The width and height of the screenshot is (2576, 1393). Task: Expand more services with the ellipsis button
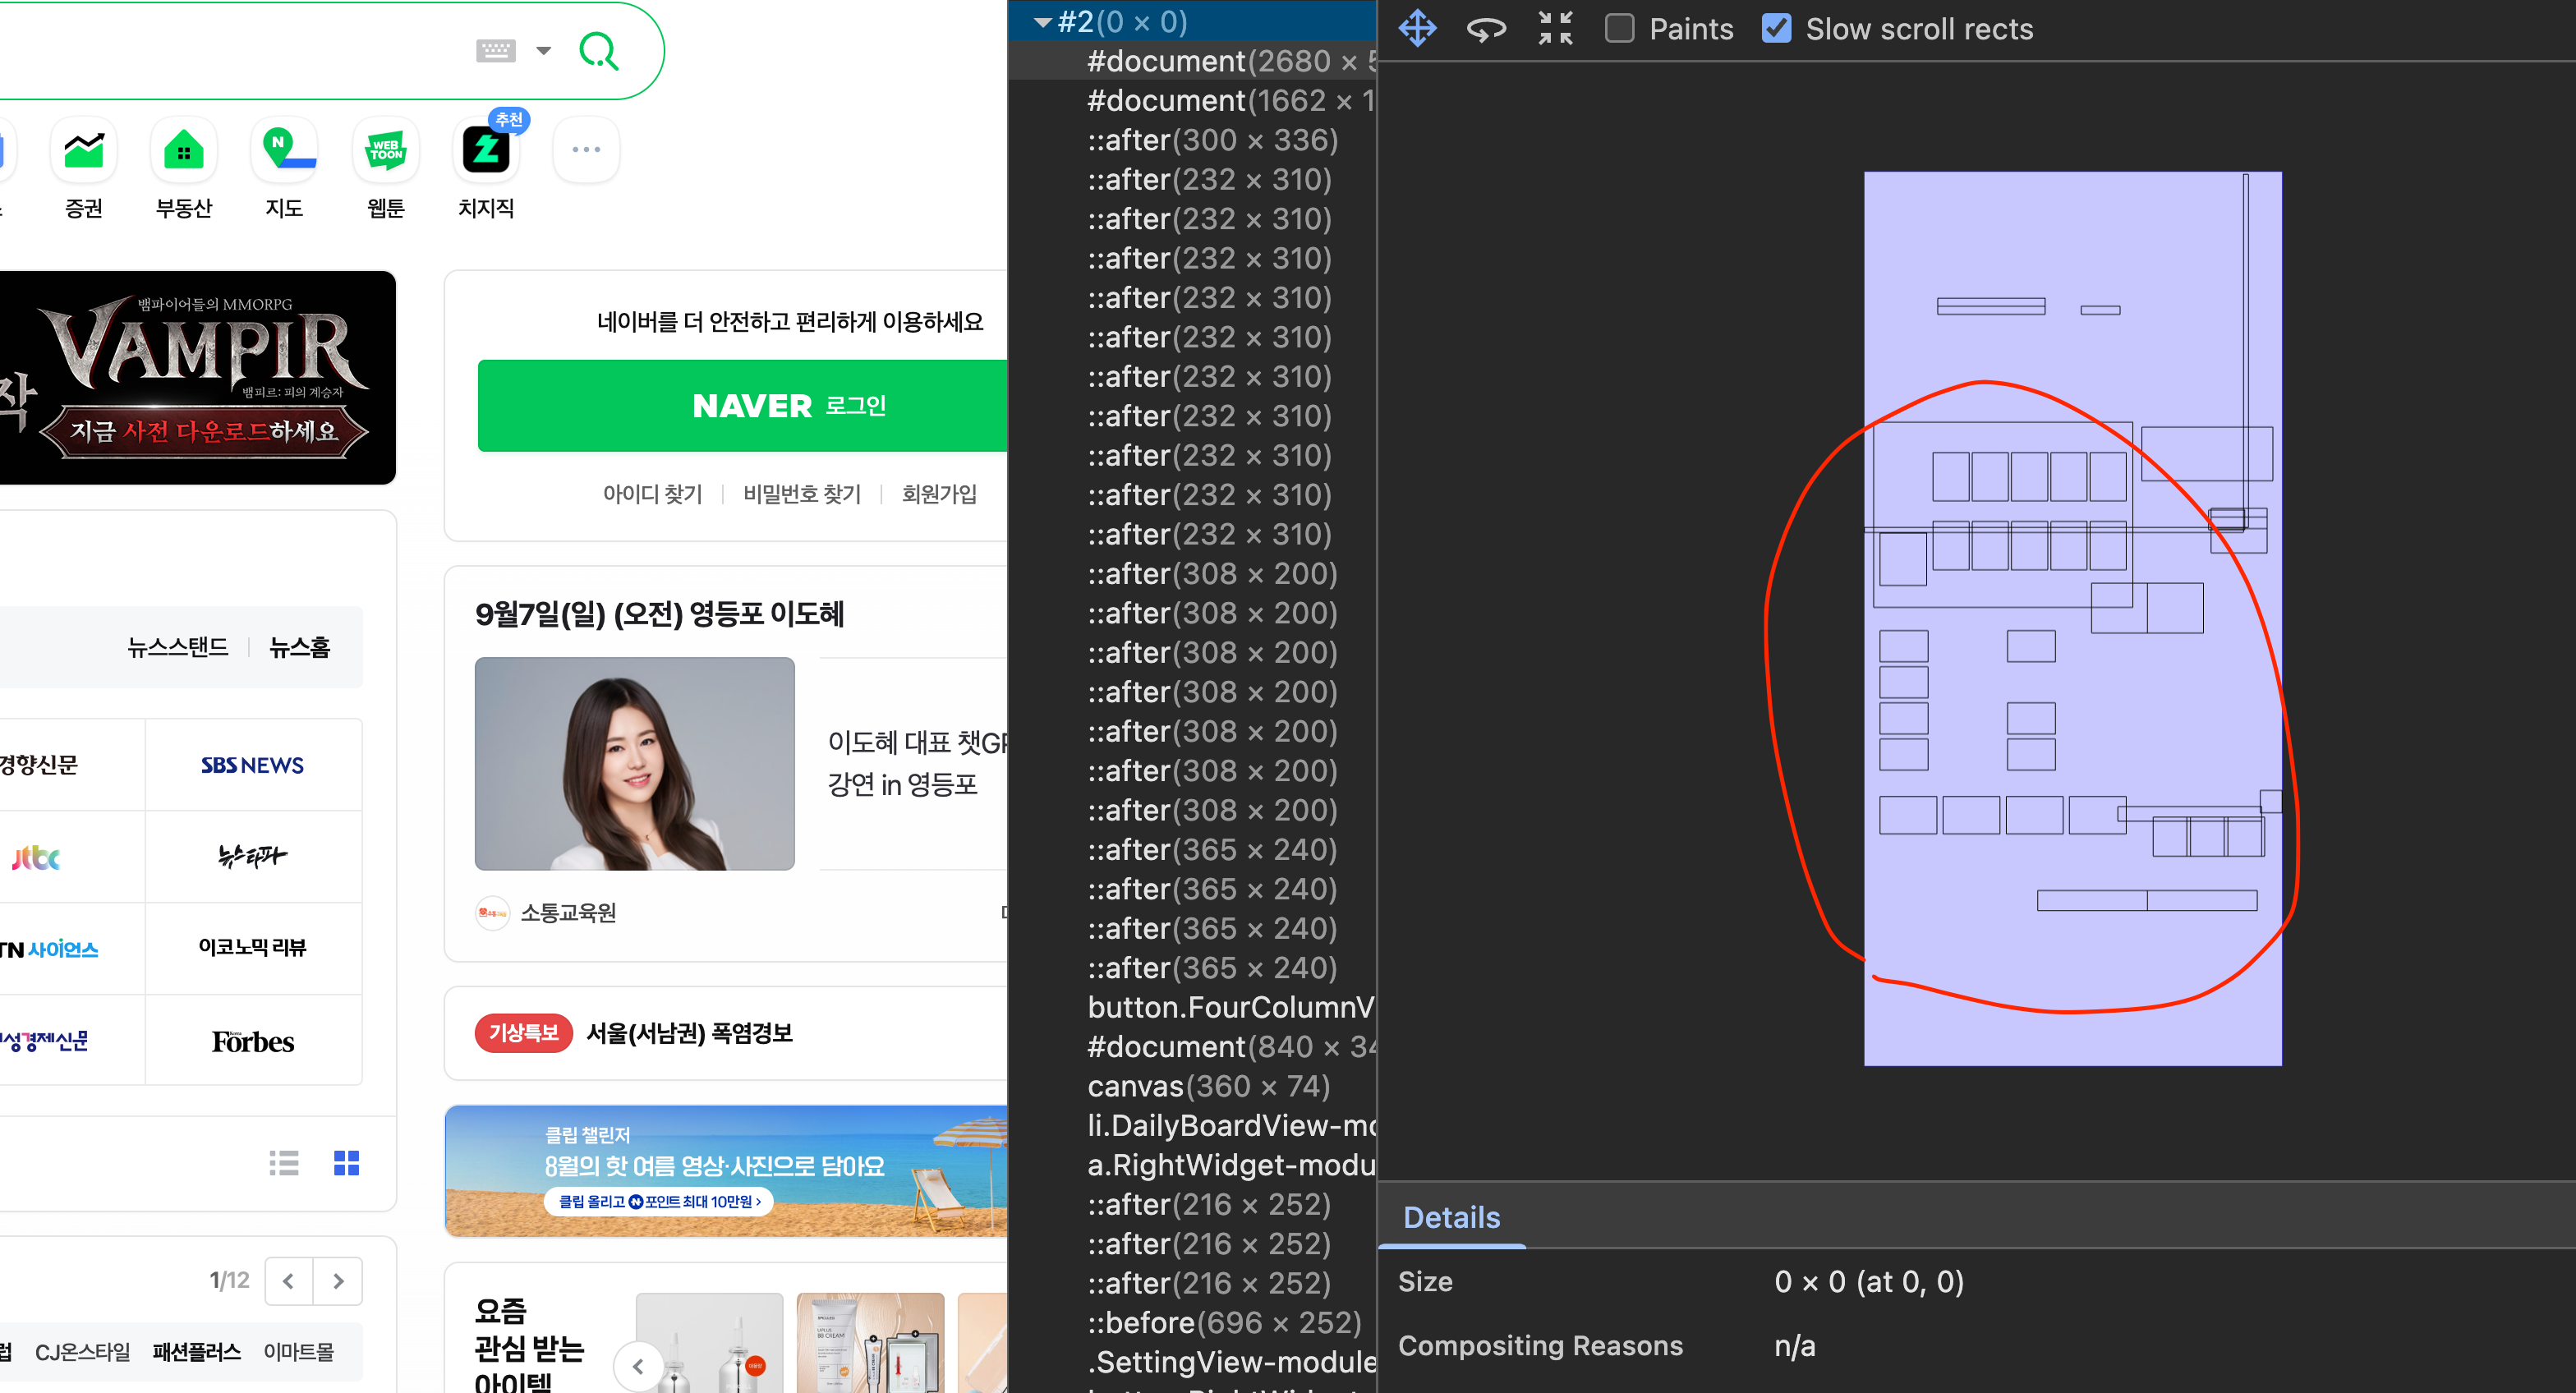(586, 150)
